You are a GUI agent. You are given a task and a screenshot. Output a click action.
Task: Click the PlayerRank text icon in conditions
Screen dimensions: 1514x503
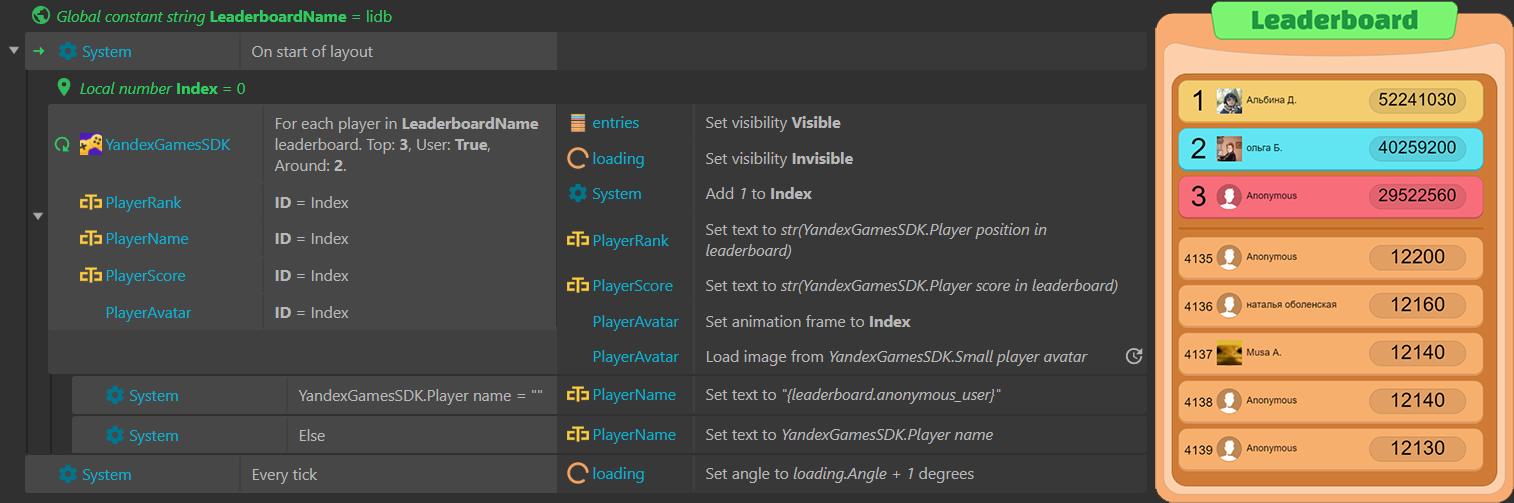90,203
